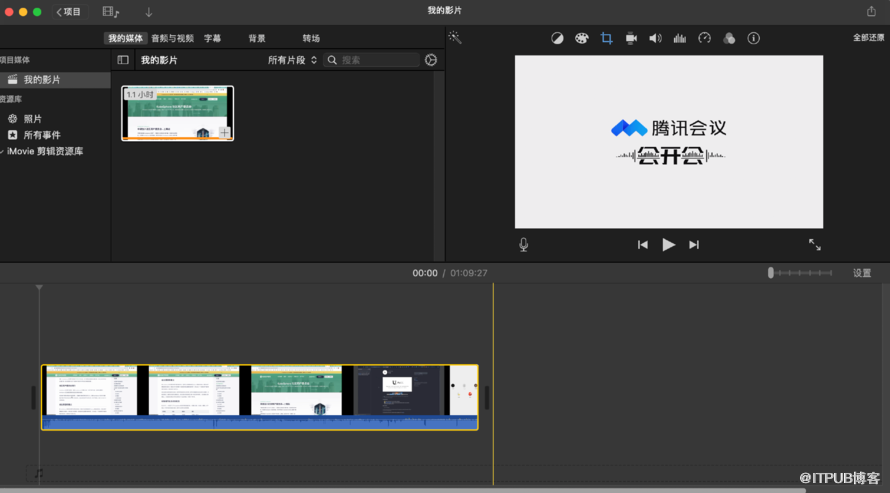Open the stabilization camera tool
The image size is (890, 493).
(631, 38)
